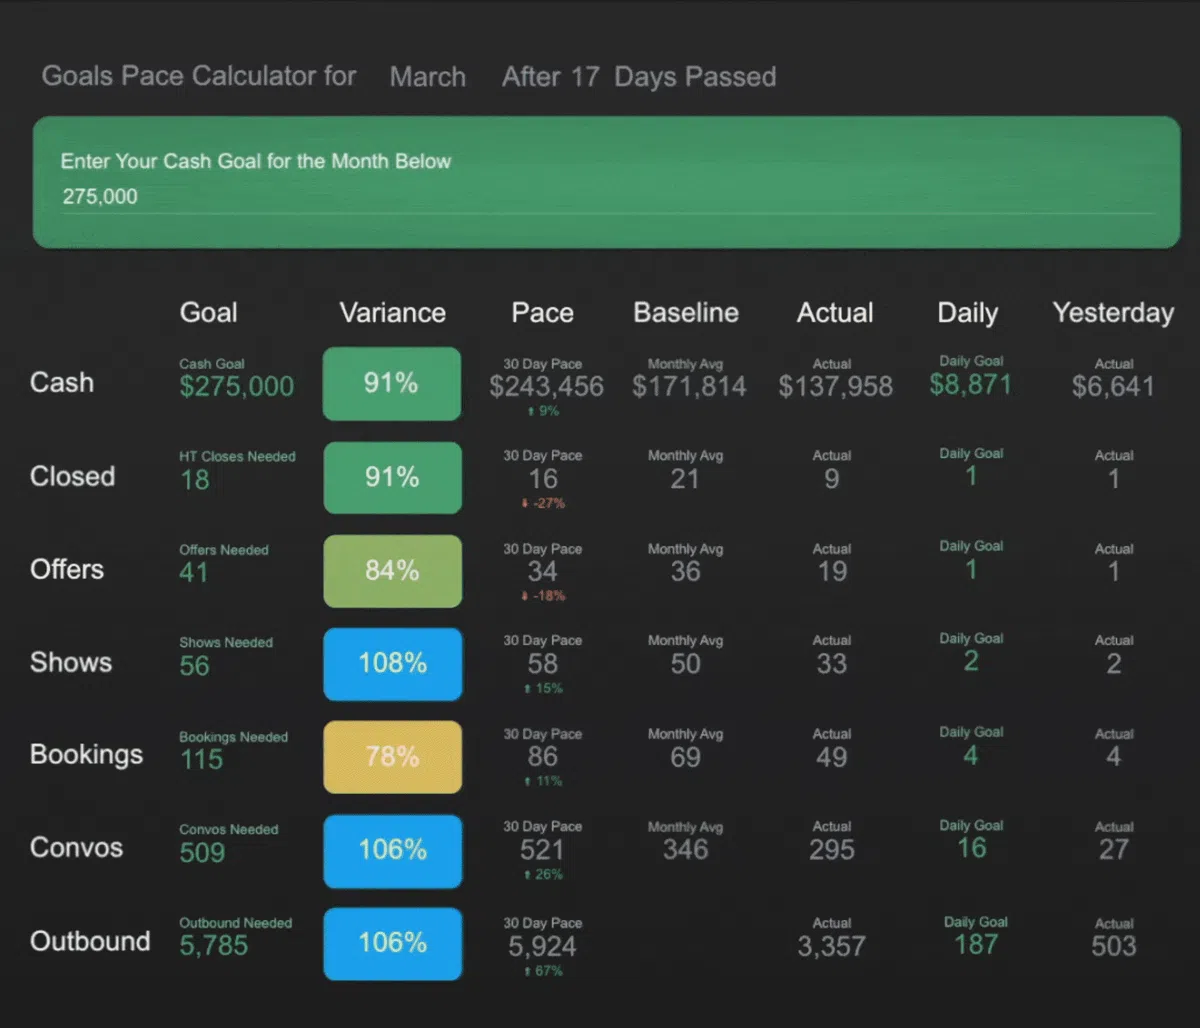The height and width of the screenshot is (1028, 1200).
Task: Click the down arrow beside -18% Offers pace
Action: 525,596
